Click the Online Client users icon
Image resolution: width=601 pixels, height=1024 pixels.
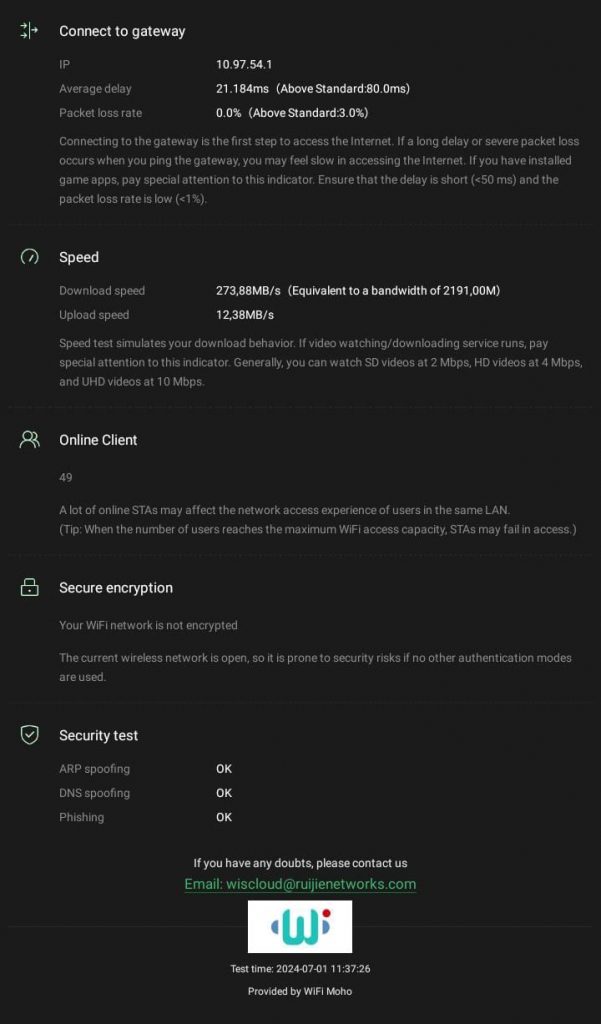(29, 440)
